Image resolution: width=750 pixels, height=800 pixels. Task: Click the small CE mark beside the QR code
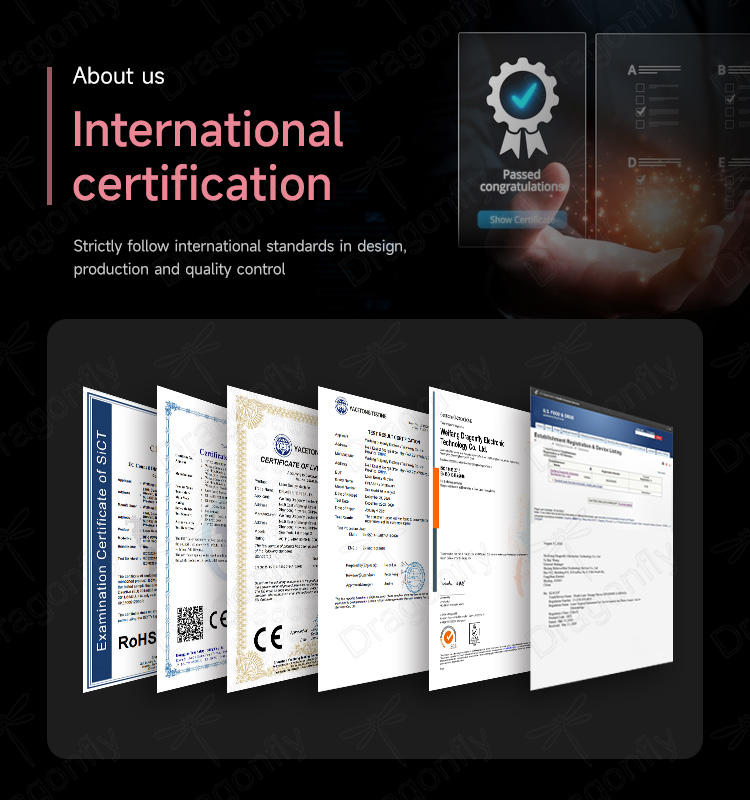tap(220, 620)
